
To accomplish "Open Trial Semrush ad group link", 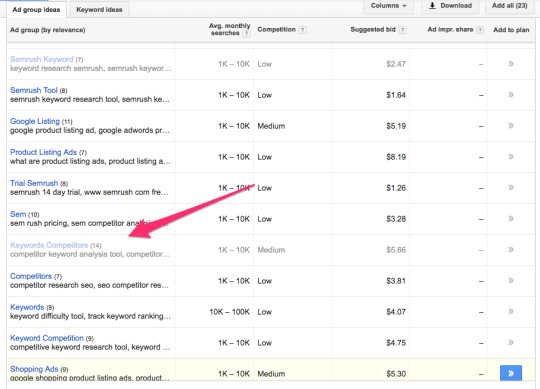I will (x=34, y=183).
